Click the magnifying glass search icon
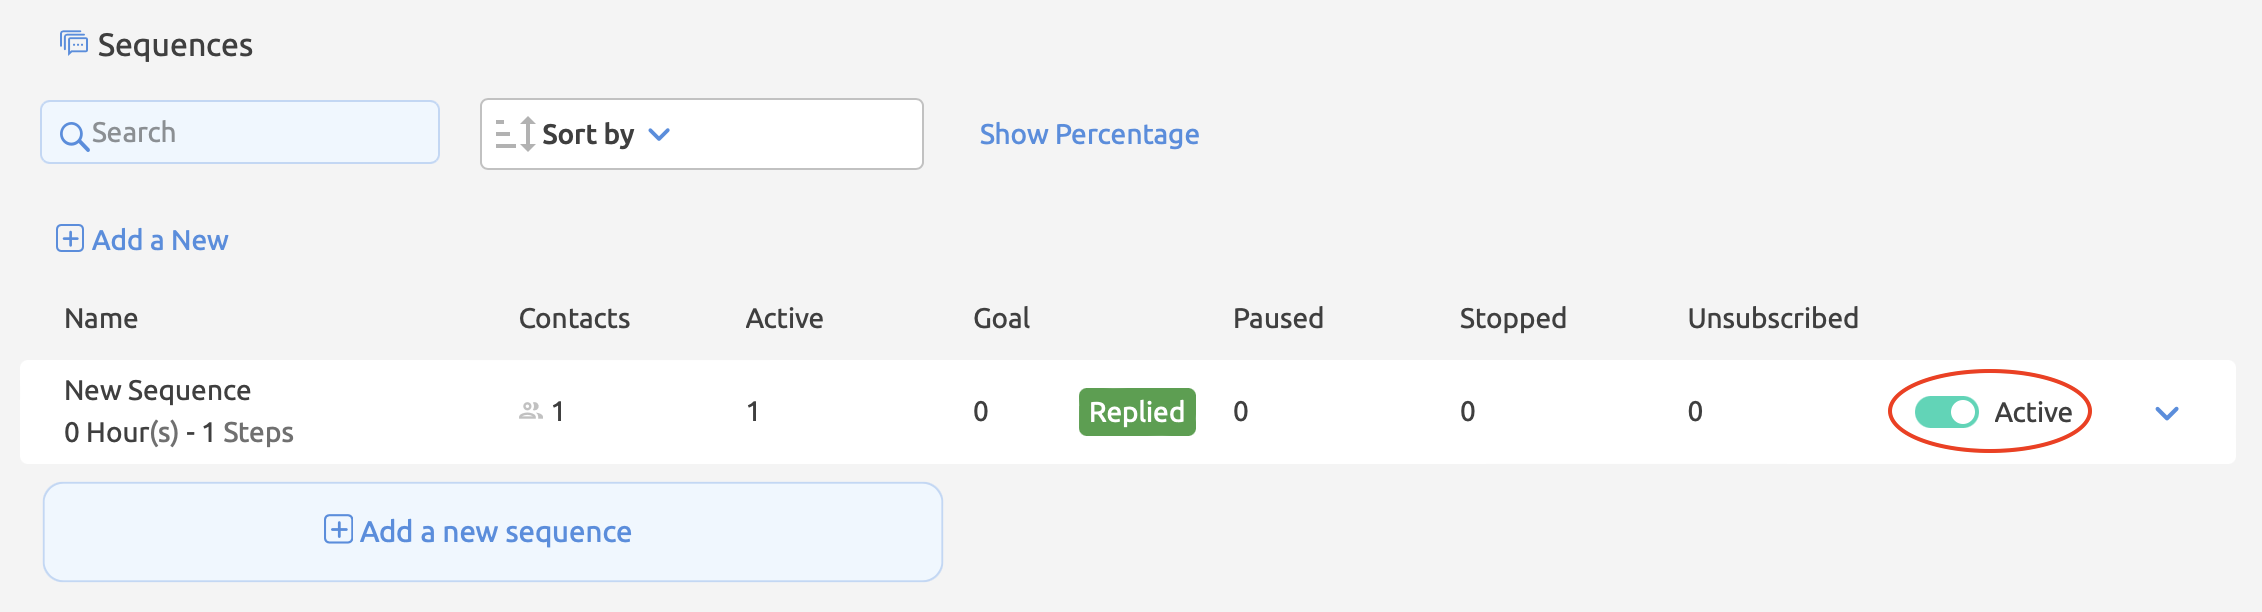2262x612 pixels. click(x=74, y=135)
